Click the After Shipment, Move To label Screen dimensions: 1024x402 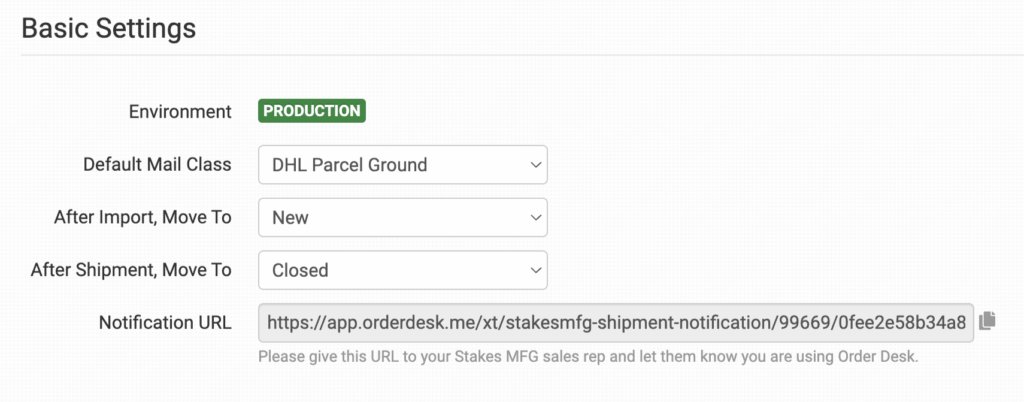click(132, 270)
